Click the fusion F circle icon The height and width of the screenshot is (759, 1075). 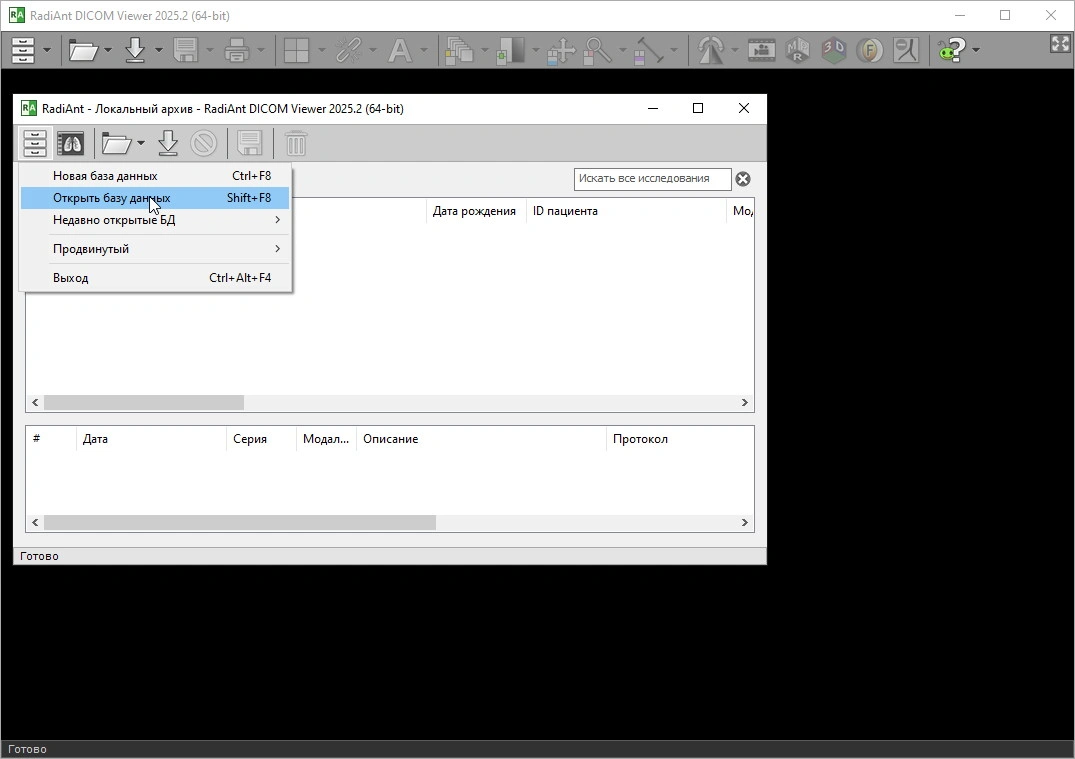coord(870,50)
